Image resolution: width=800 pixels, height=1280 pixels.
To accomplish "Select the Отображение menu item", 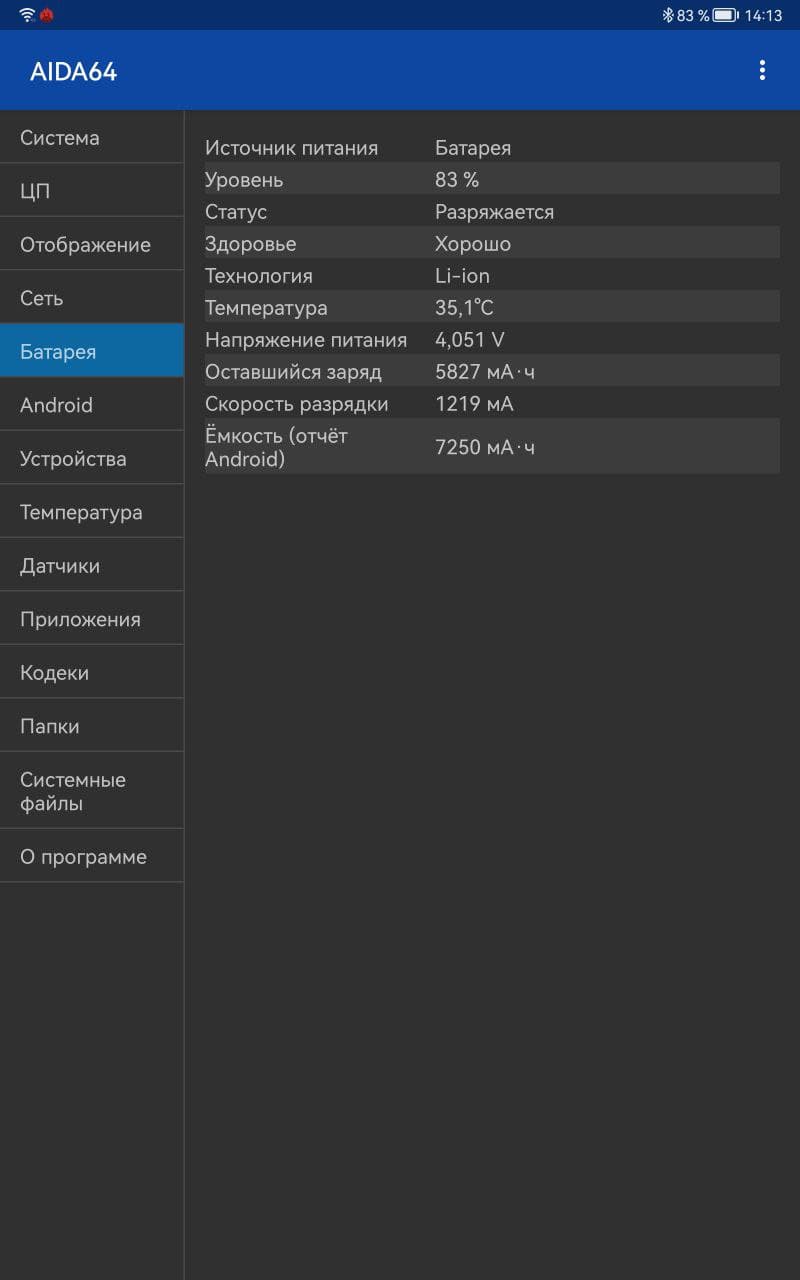I will click(92, 245).
